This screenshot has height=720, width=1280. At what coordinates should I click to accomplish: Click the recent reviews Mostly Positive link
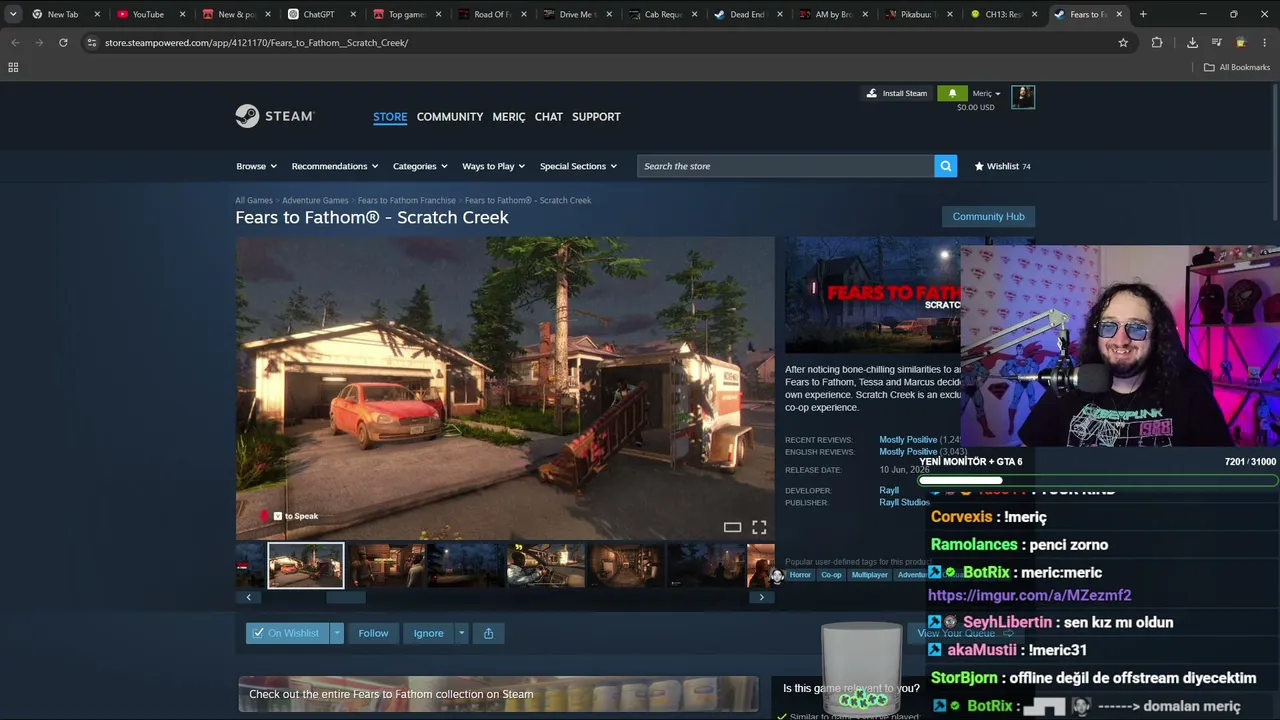pos(908,440)
